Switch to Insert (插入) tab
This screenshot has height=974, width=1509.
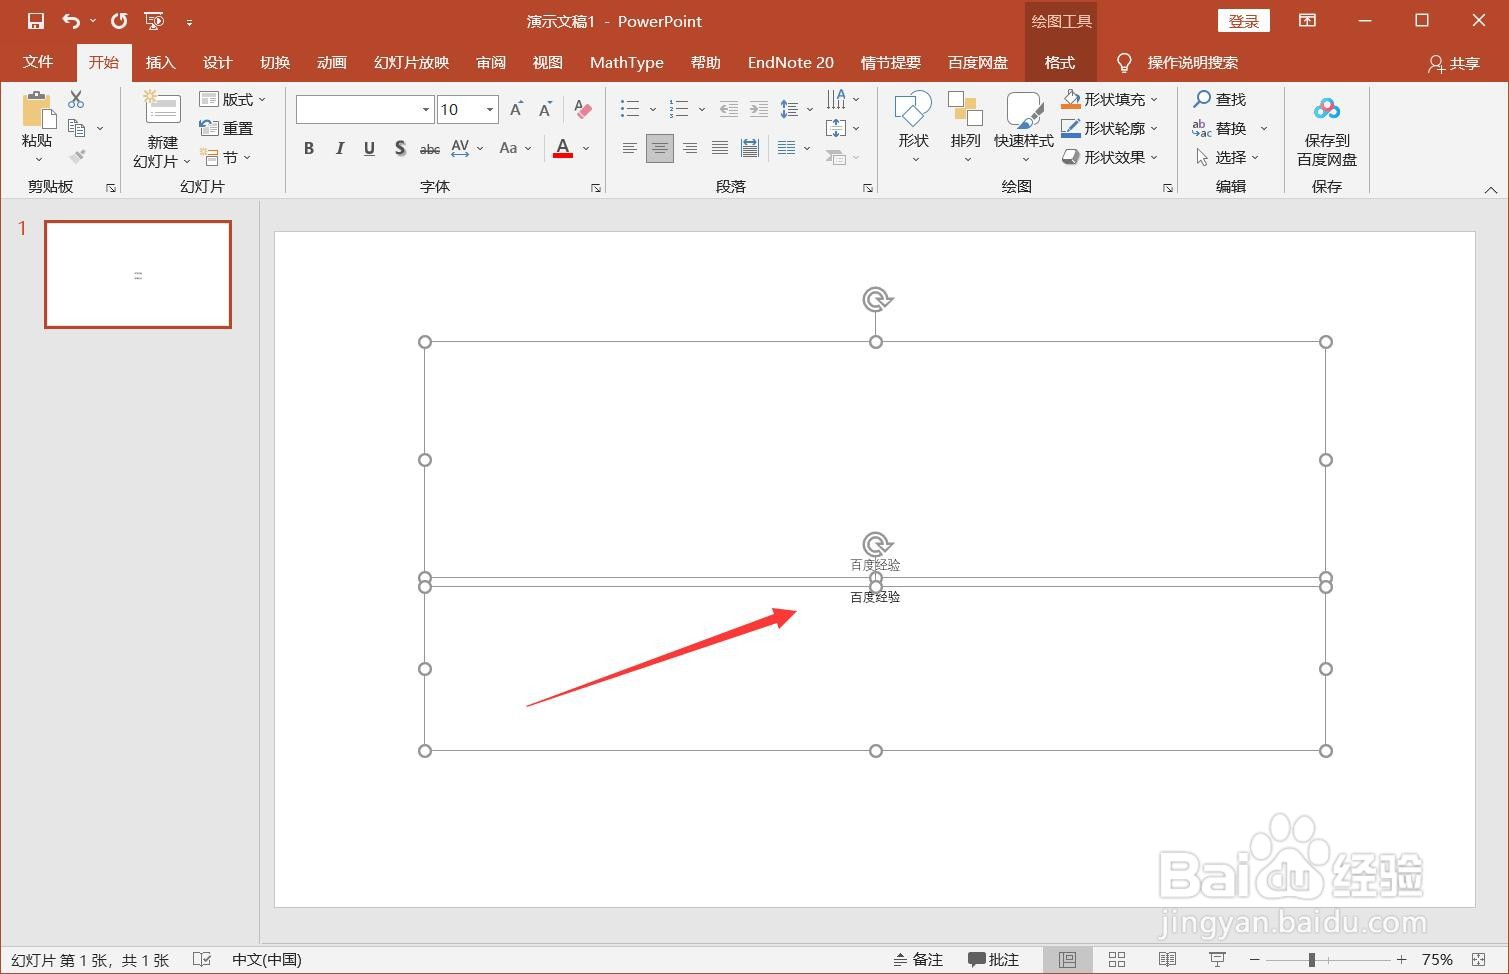160,62
